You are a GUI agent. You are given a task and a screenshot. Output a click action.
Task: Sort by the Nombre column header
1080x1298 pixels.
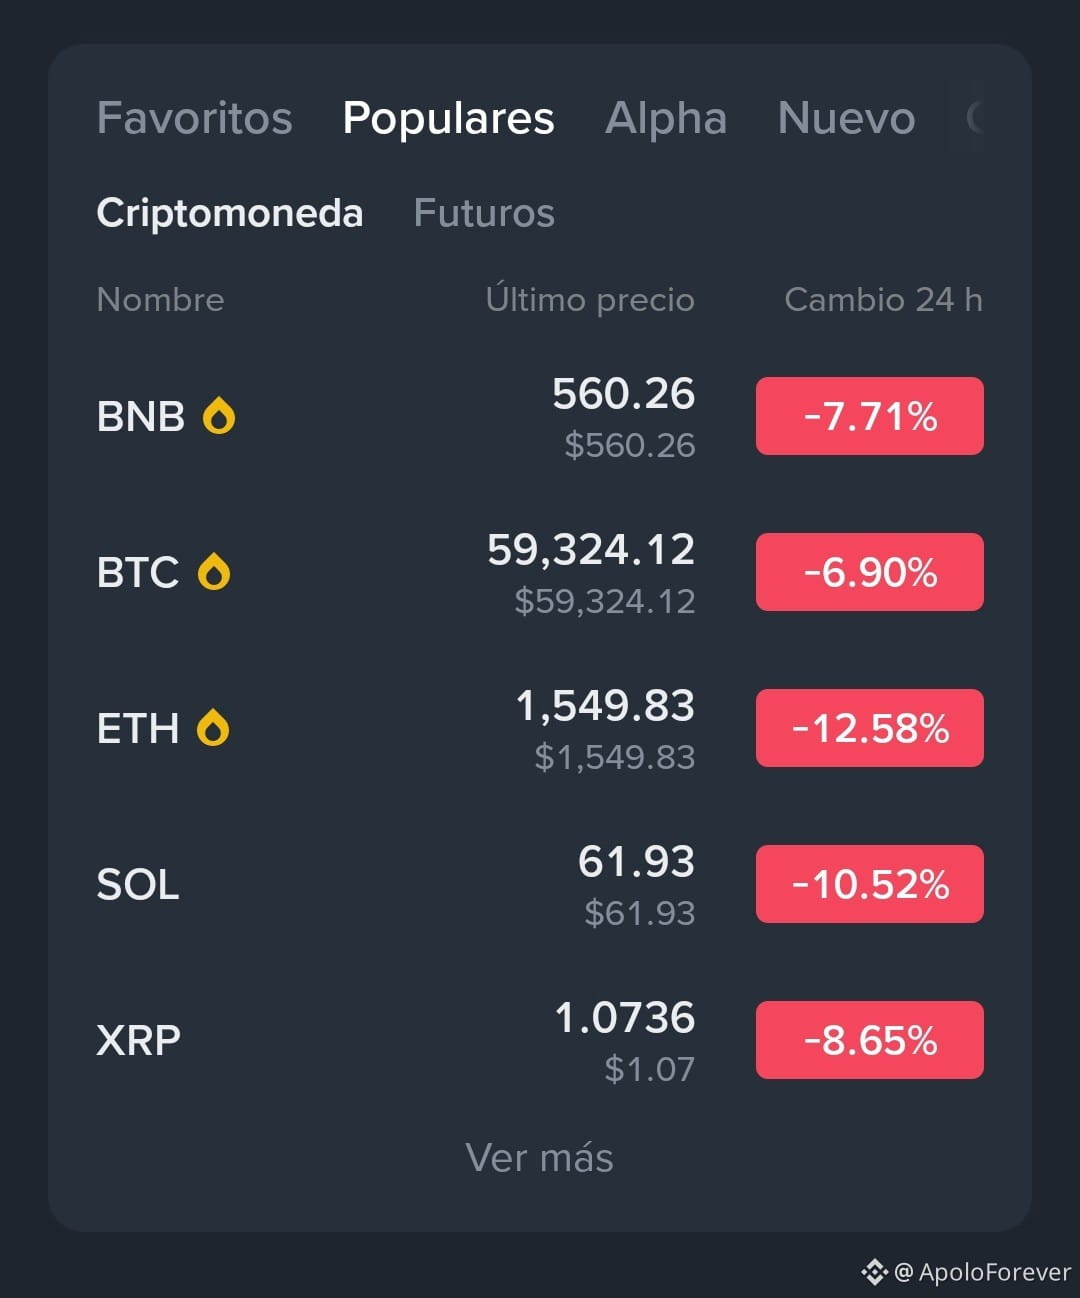point(160,299)
